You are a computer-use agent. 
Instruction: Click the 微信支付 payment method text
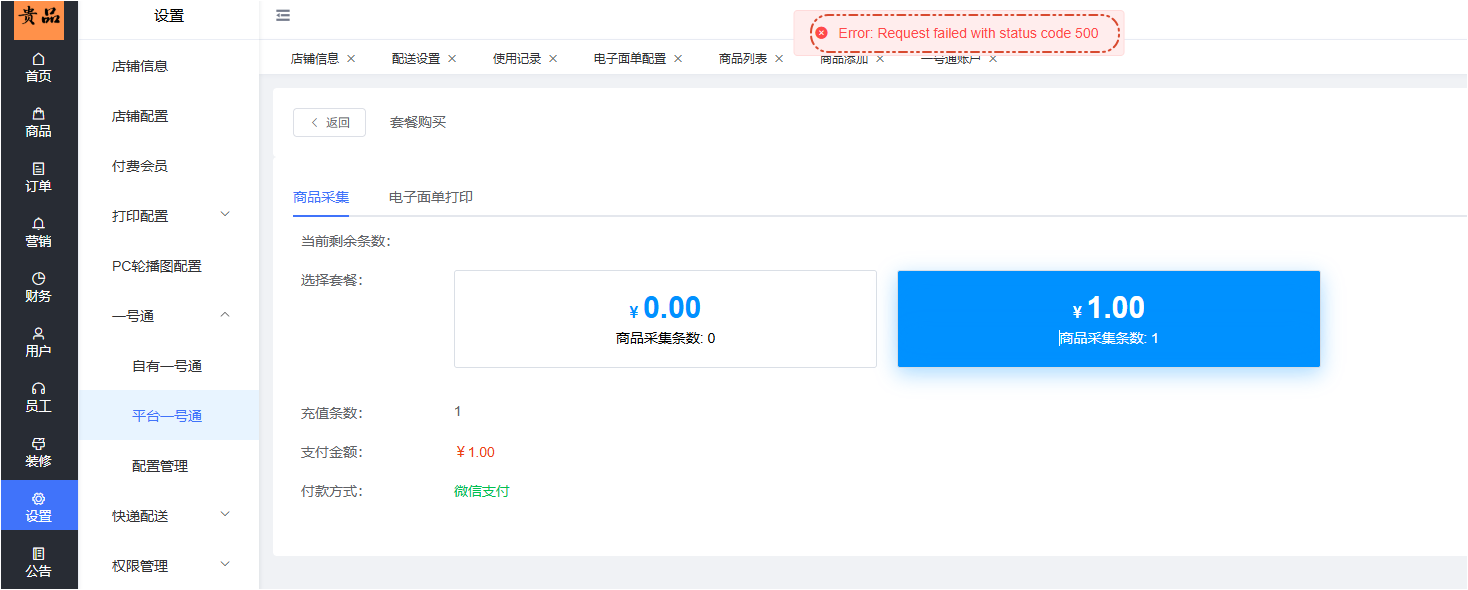coord(482,492)
